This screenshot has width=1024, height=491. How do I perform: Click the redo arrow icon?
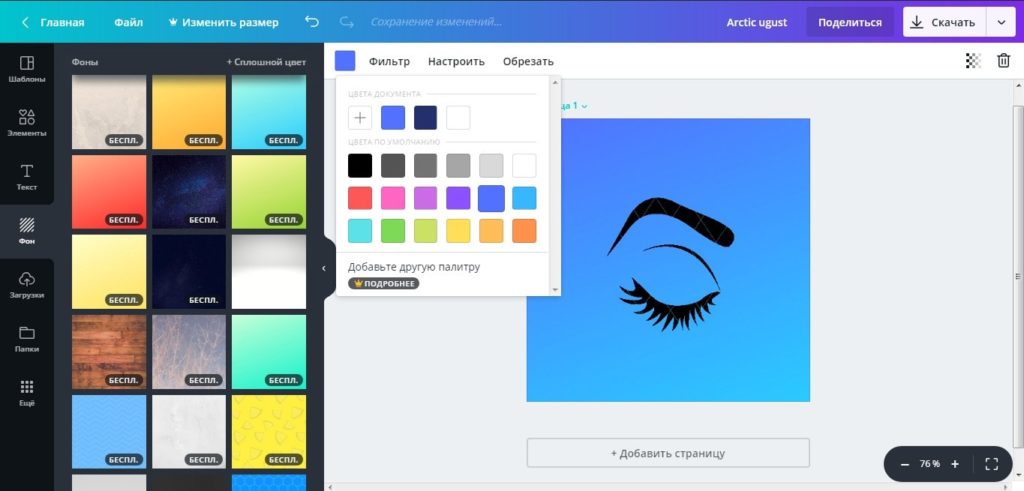[346, 22]
